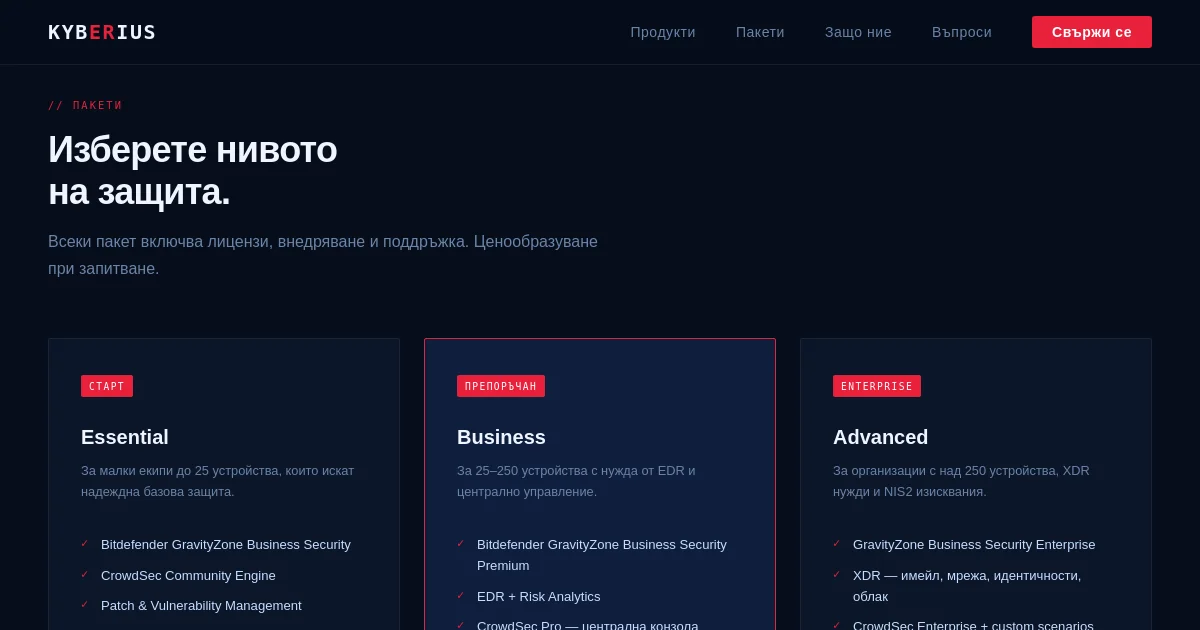Click the Essential description about 25 устройства
The image size is (1200, 630).
(x=217, y=481)
